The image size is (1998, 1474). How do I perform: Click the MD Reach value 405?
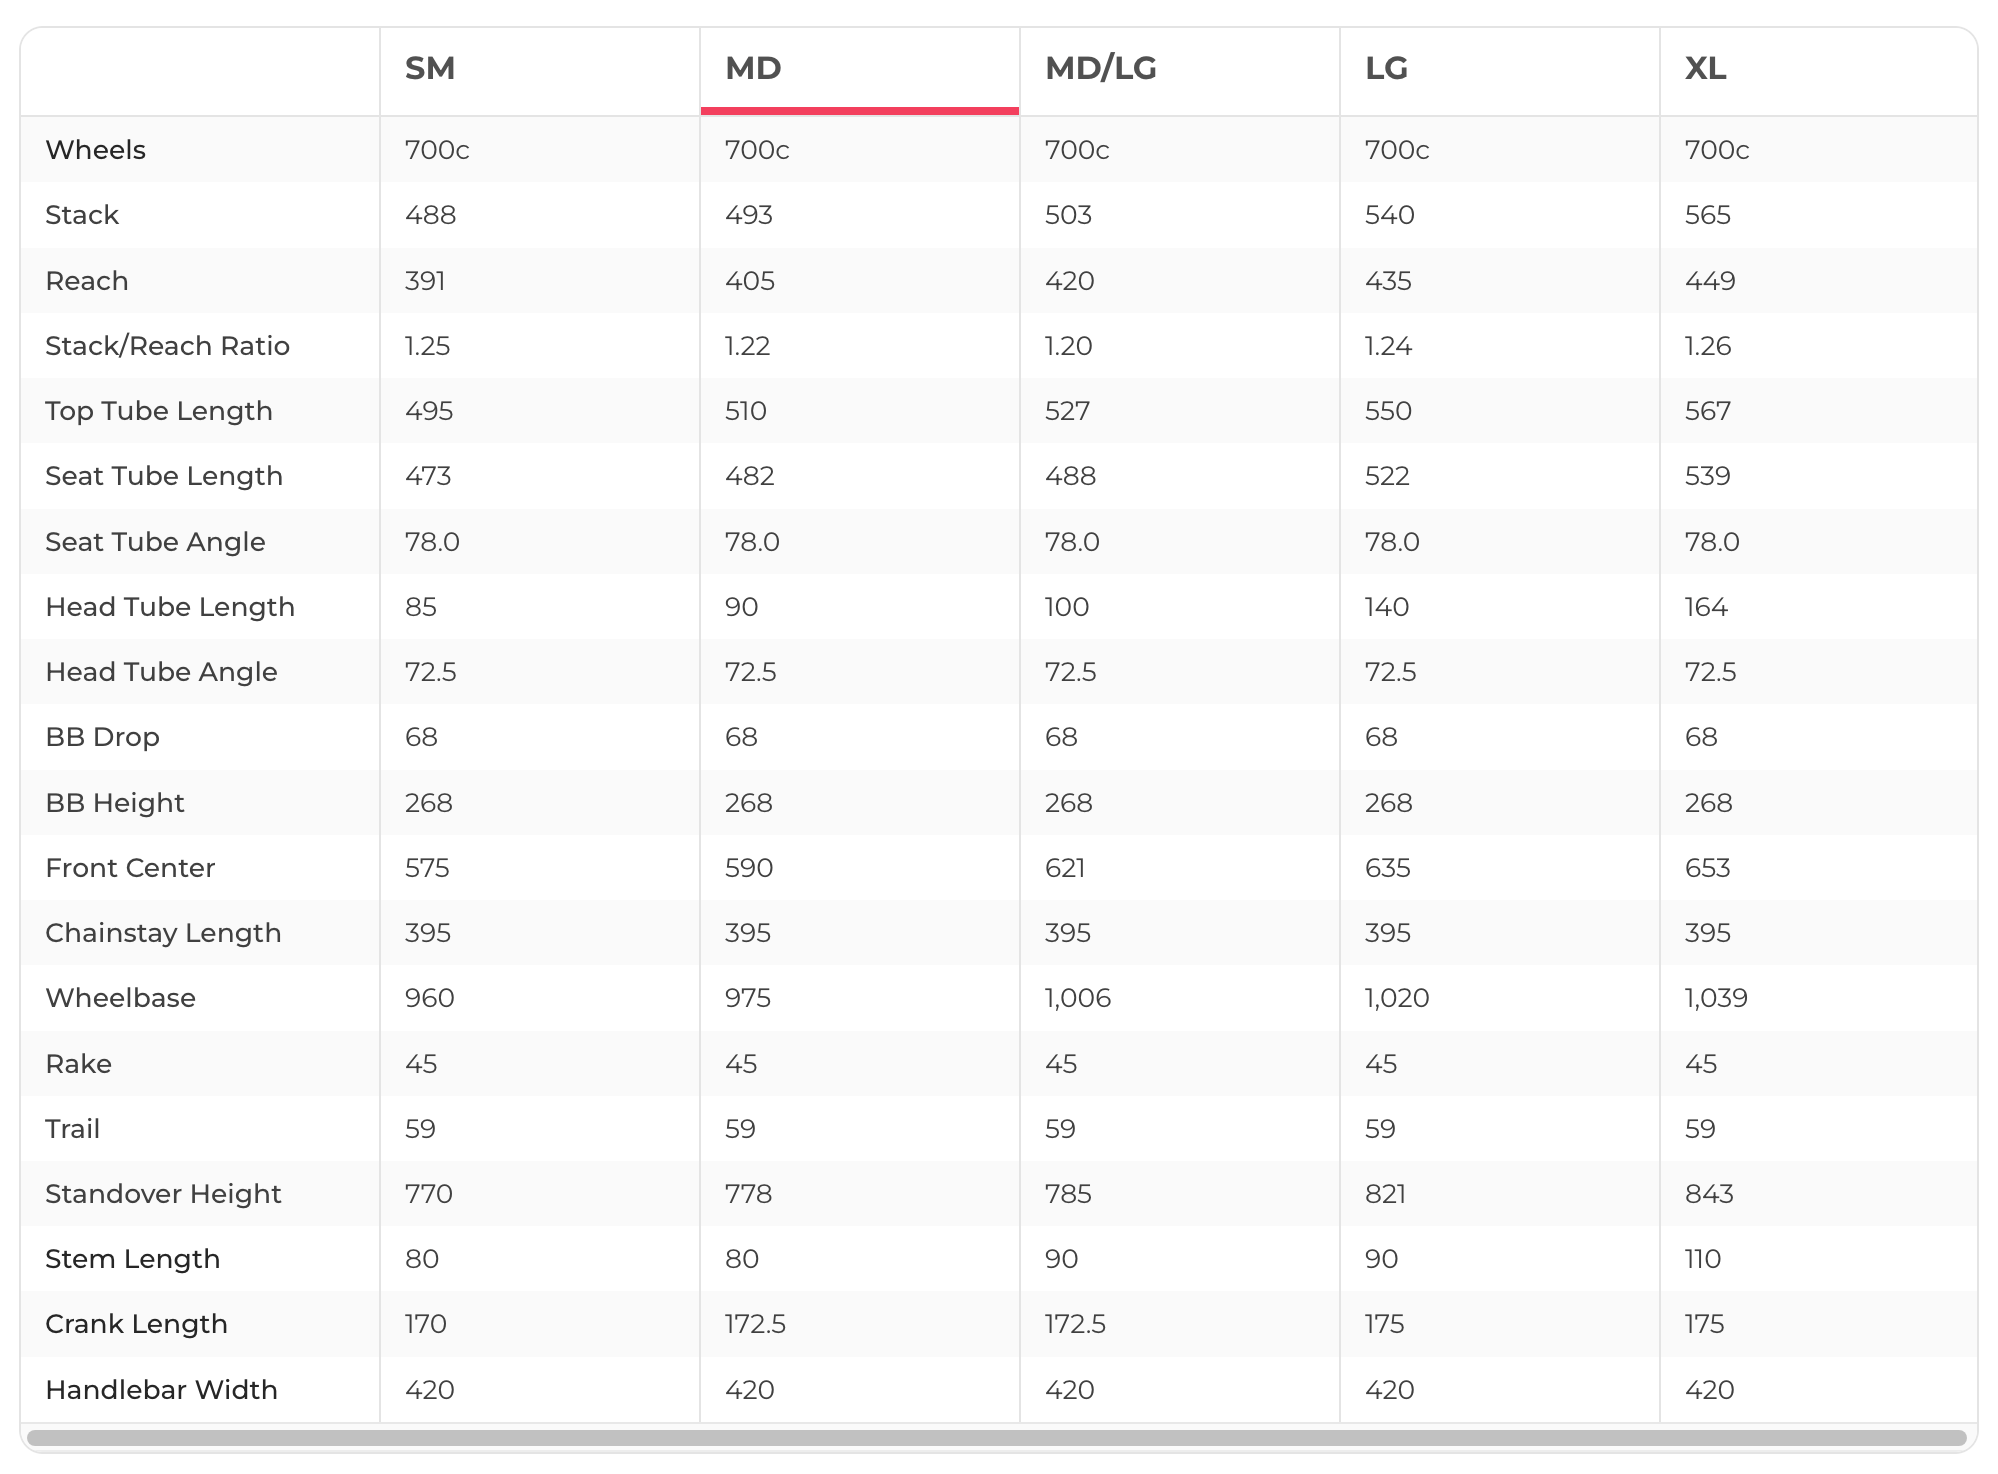(x=749, y=281)
